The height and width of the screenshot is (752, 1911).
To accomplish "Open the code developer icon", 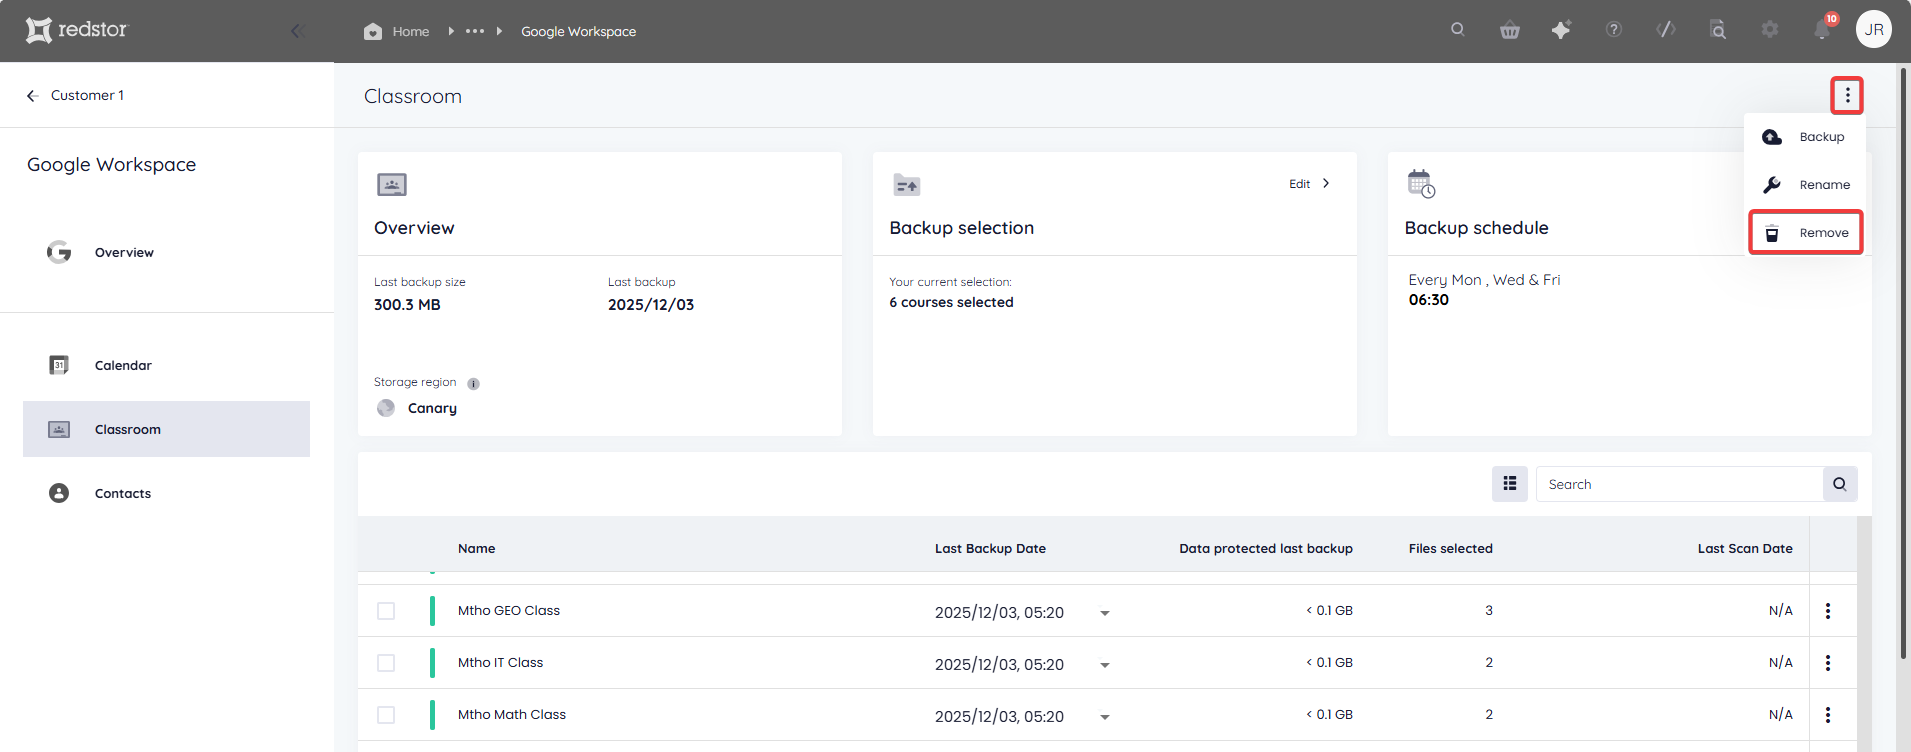I will (1666, 30).
